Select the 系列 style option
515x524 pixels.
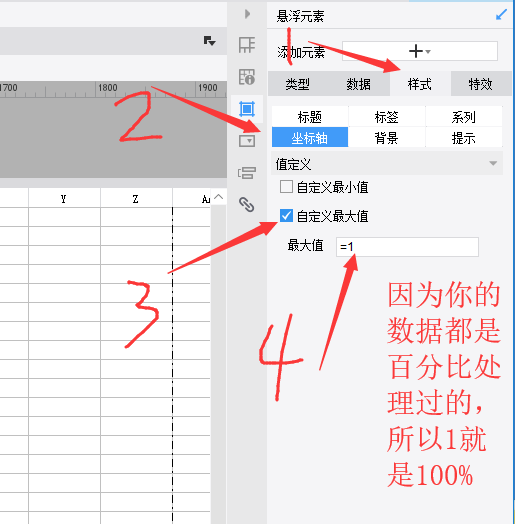(464, 117)
